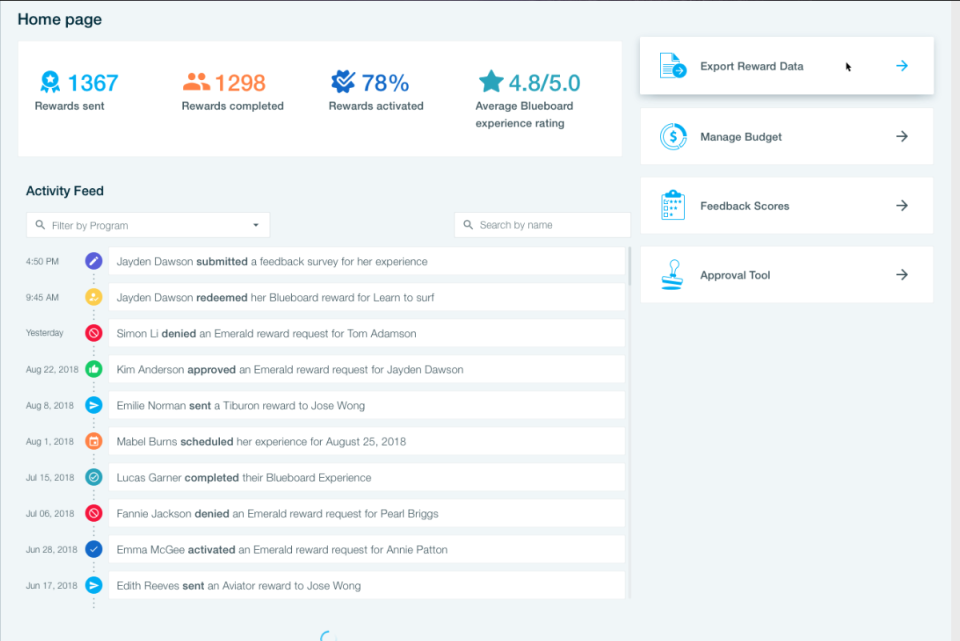This screenshot has width=960, height=641.
Task: Click the Approval Tool stamp icon
Action: (x=671, y=274)
